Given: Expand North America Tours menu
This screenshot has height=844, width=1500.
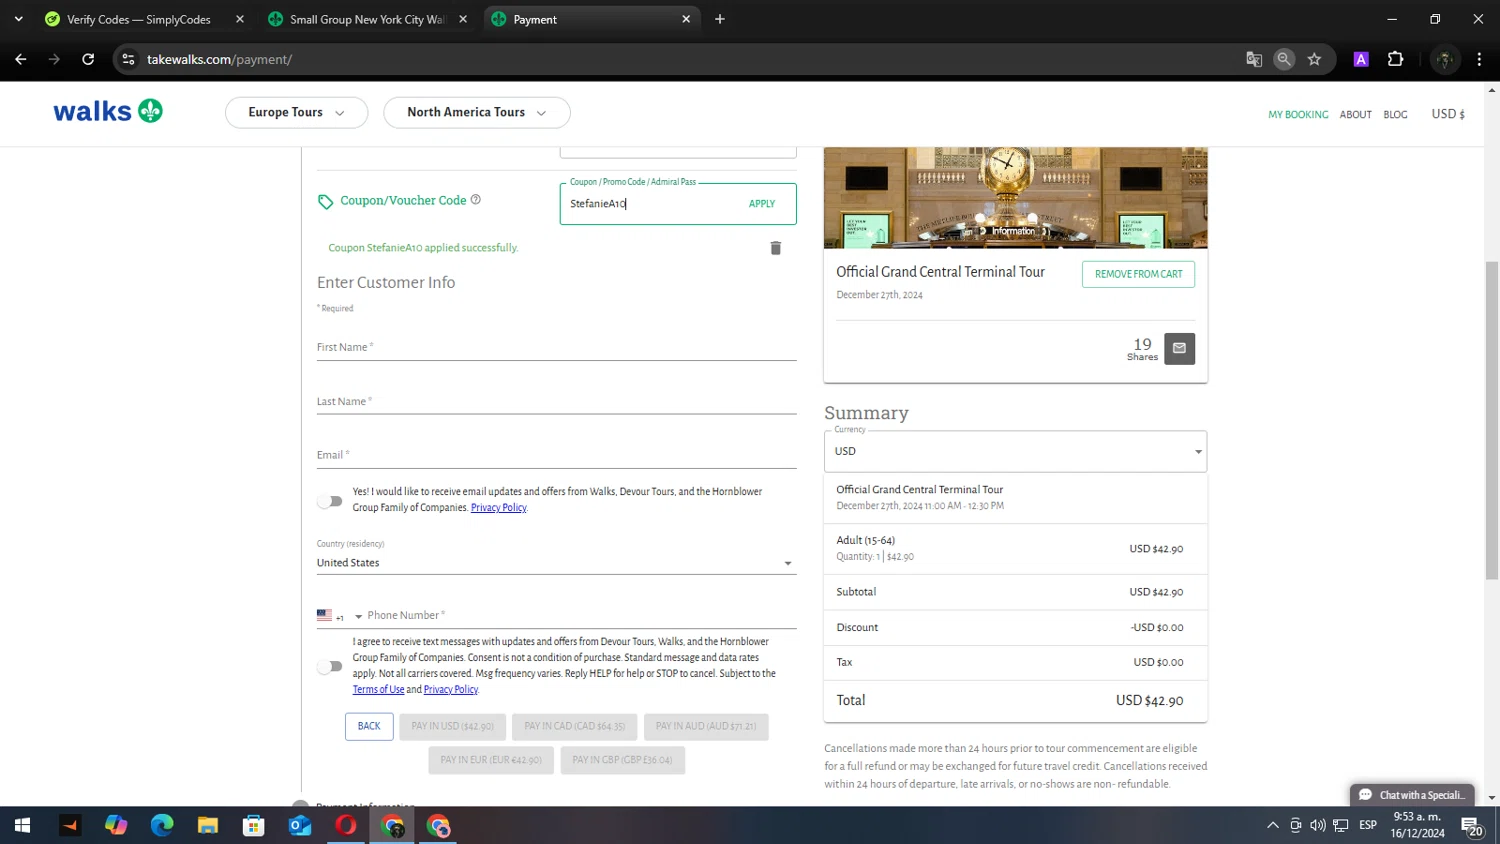Looking at the screenshot, I should coord(477,112).
